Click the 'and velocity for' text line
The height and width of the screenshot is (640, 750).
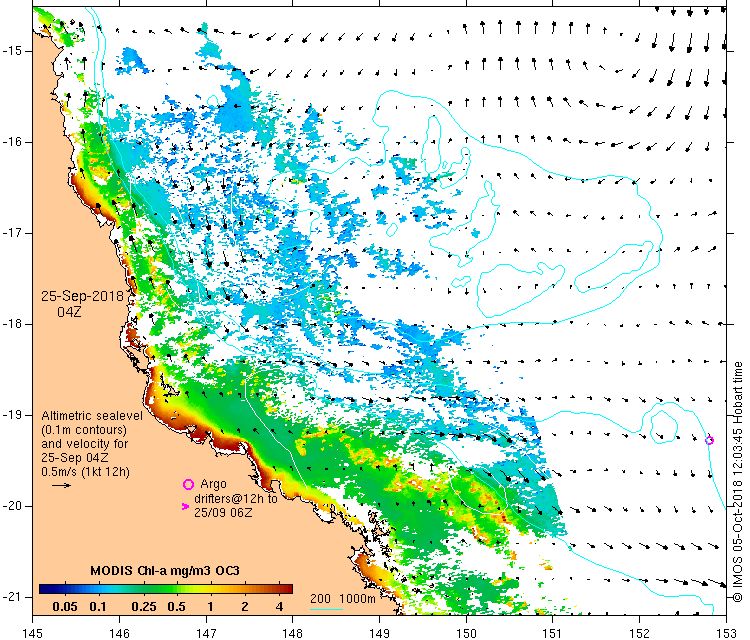[85, 443]
